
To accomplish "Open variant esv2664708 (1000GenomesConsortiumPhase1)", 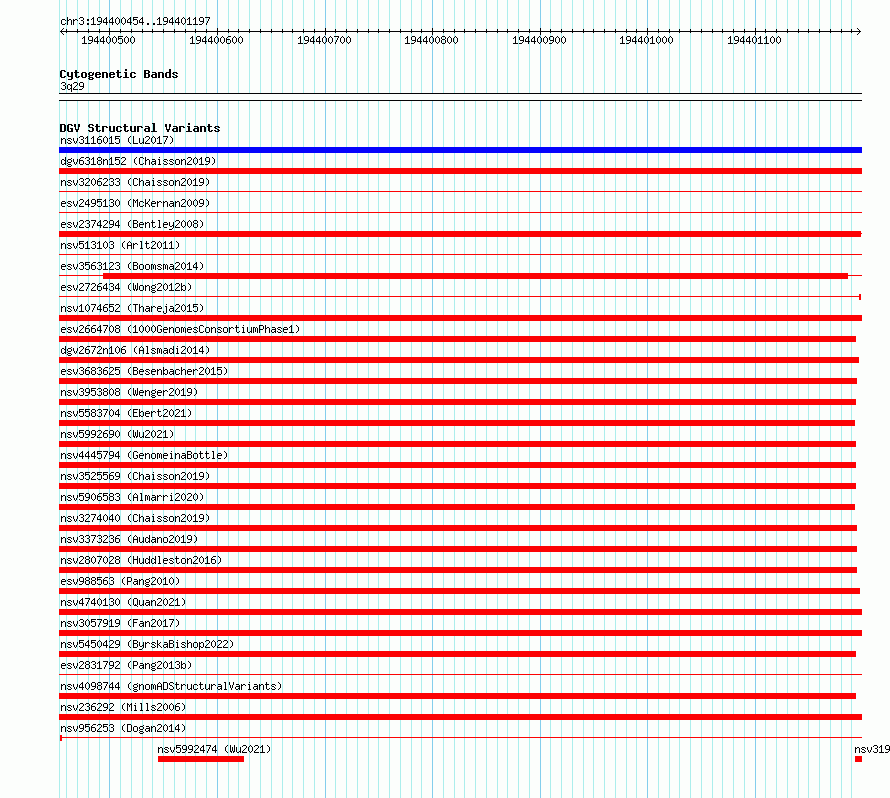I will pos(180,329).
